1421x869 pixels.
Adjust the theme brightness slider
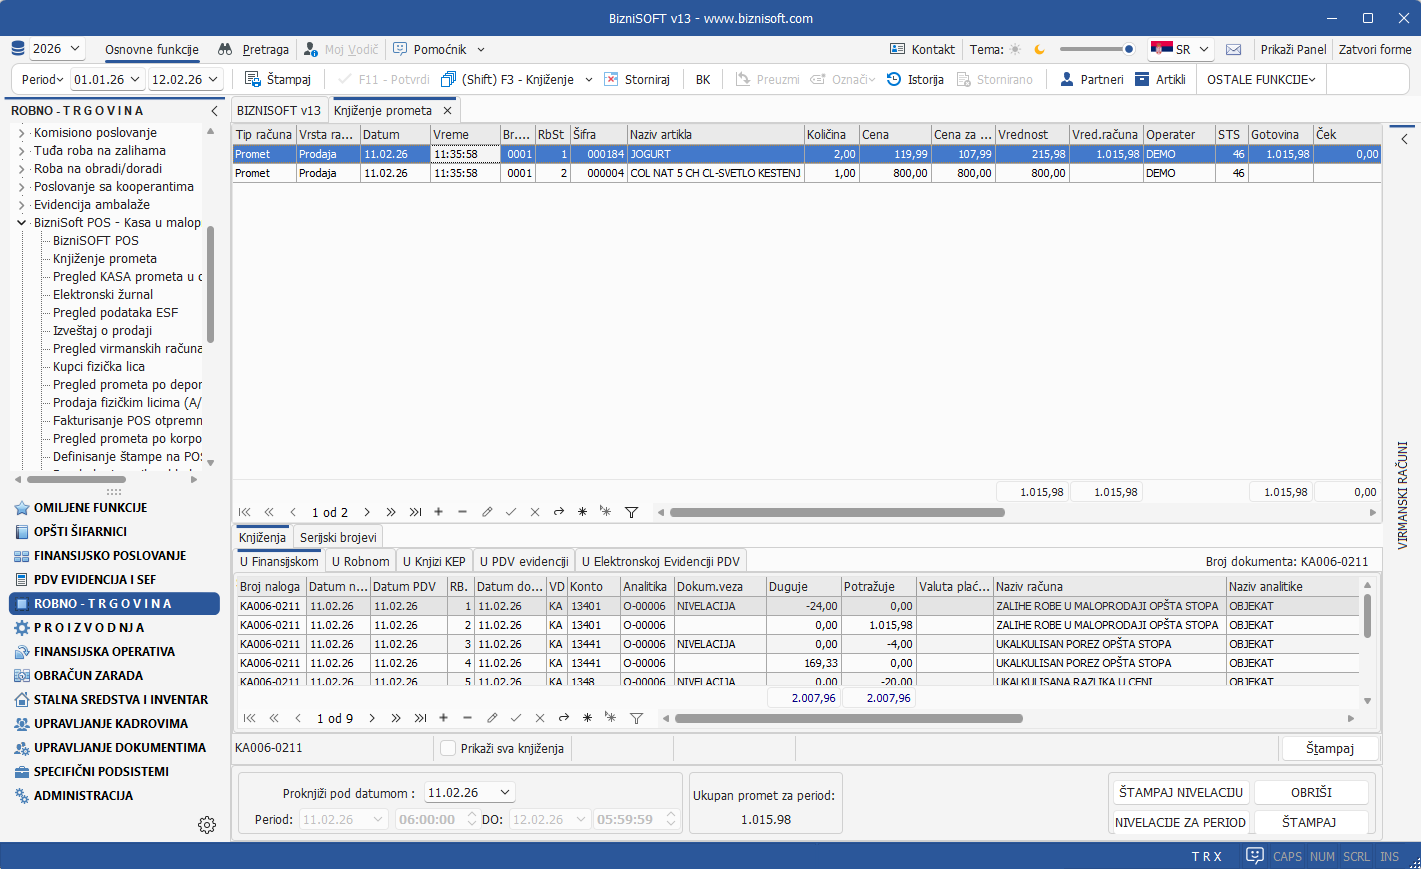(x=1128, y=49)
